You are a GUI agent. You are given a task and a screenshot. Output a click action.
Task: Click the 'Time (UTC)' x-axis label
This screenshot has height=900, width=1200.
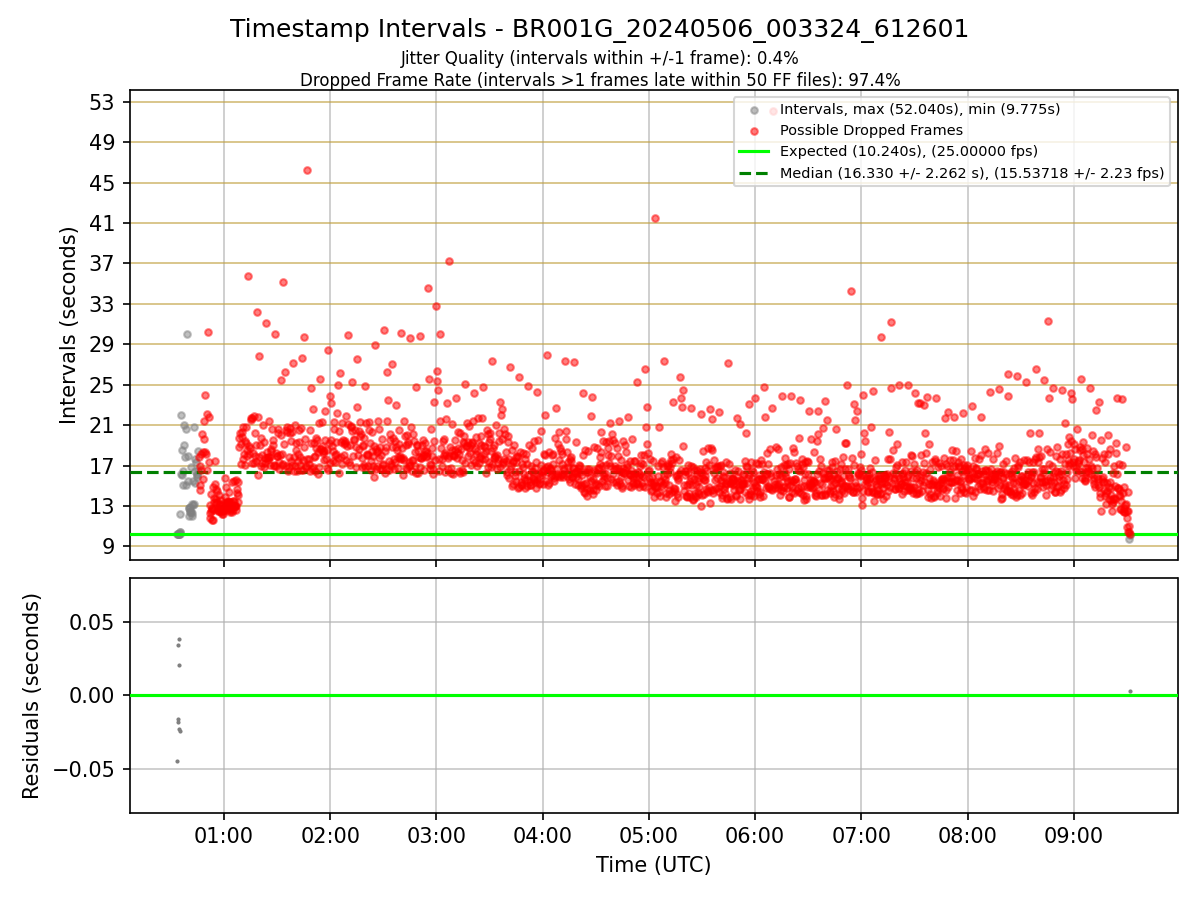[x=653, y=865]
